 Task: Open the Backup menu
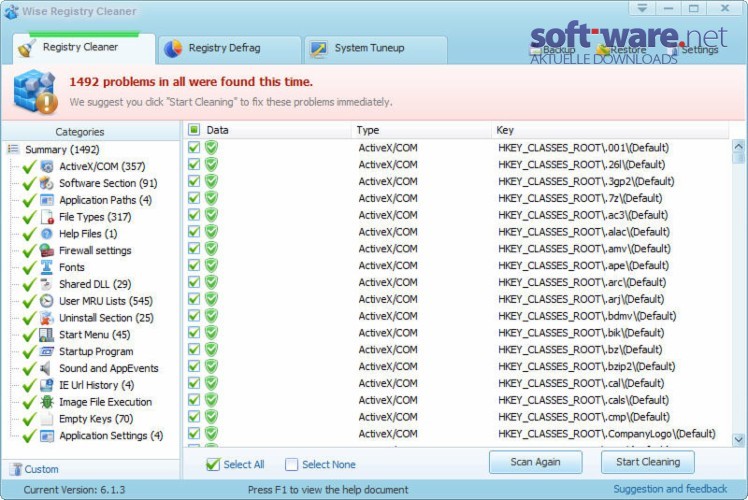point(553,50)
